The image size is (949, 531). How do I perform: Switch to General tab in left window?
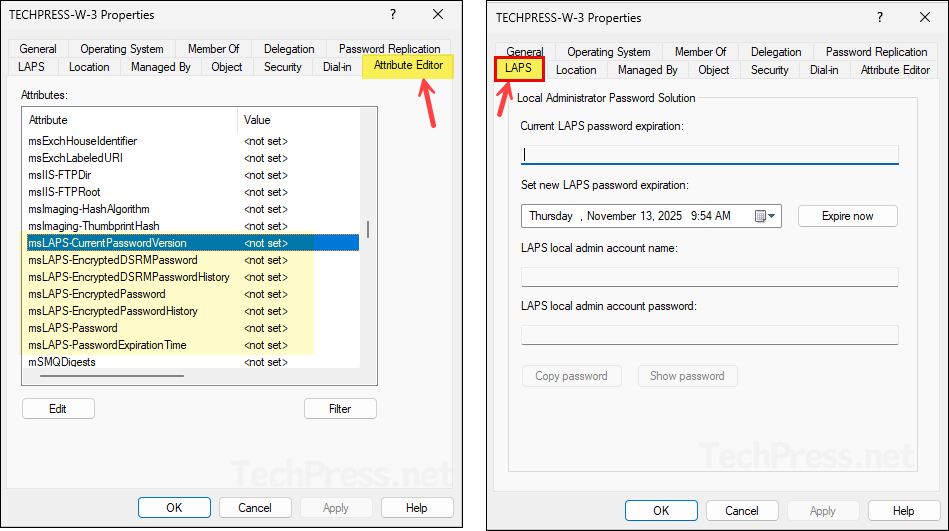[38, 48]
